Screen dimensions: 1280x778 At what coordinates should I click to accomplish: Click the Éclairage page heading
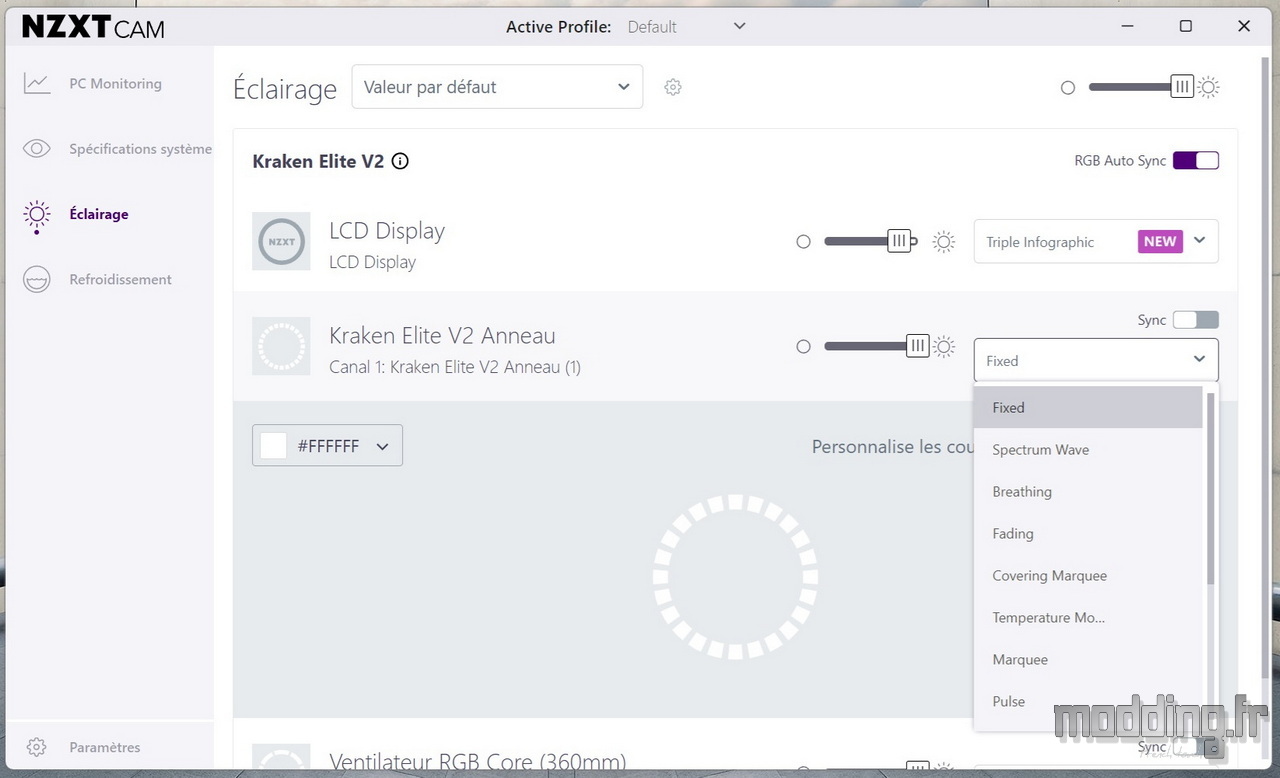285,88
